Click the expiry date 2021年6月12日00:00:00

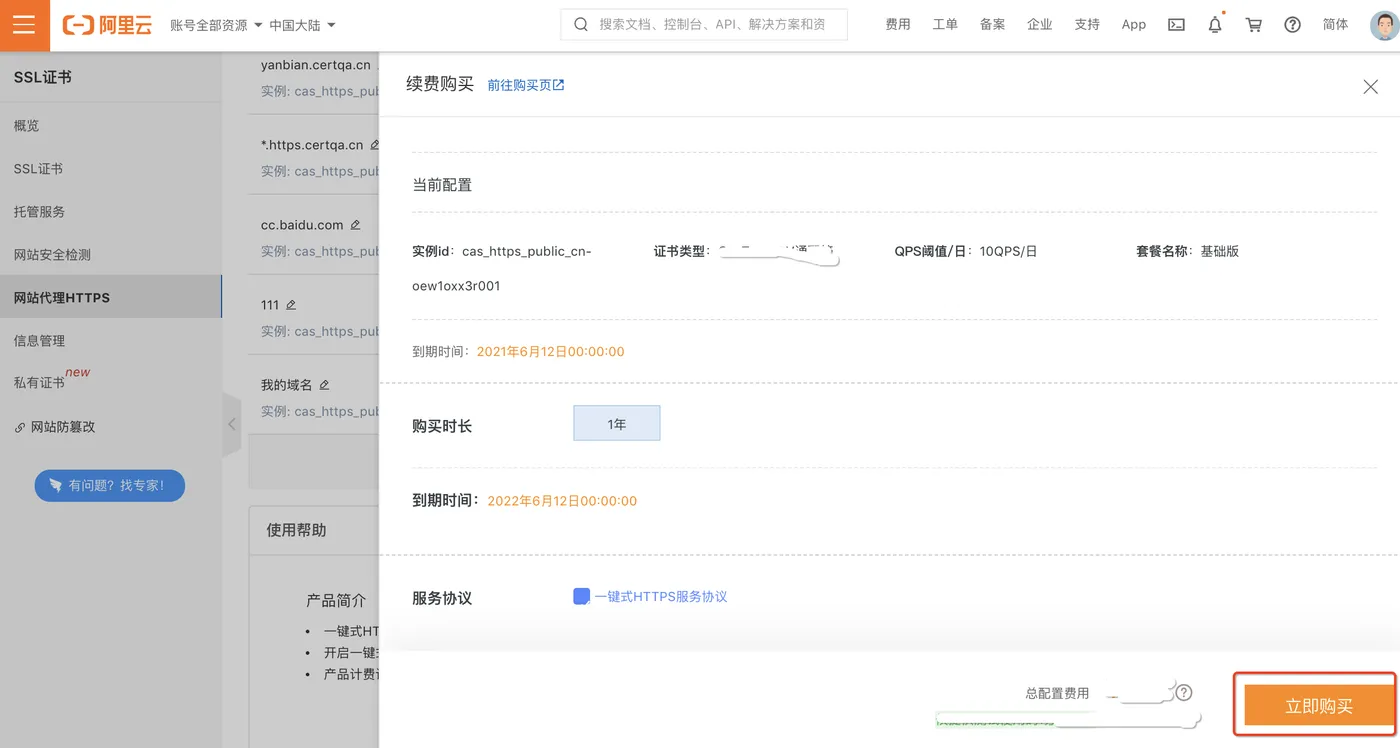(x=550, y=352)
